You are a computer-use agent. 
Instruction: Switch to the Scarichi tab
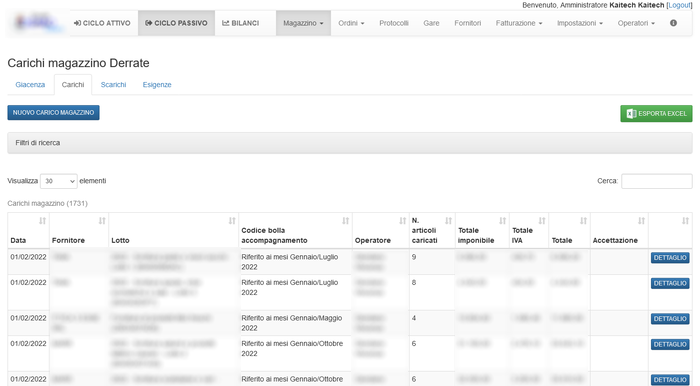[113, 85]
